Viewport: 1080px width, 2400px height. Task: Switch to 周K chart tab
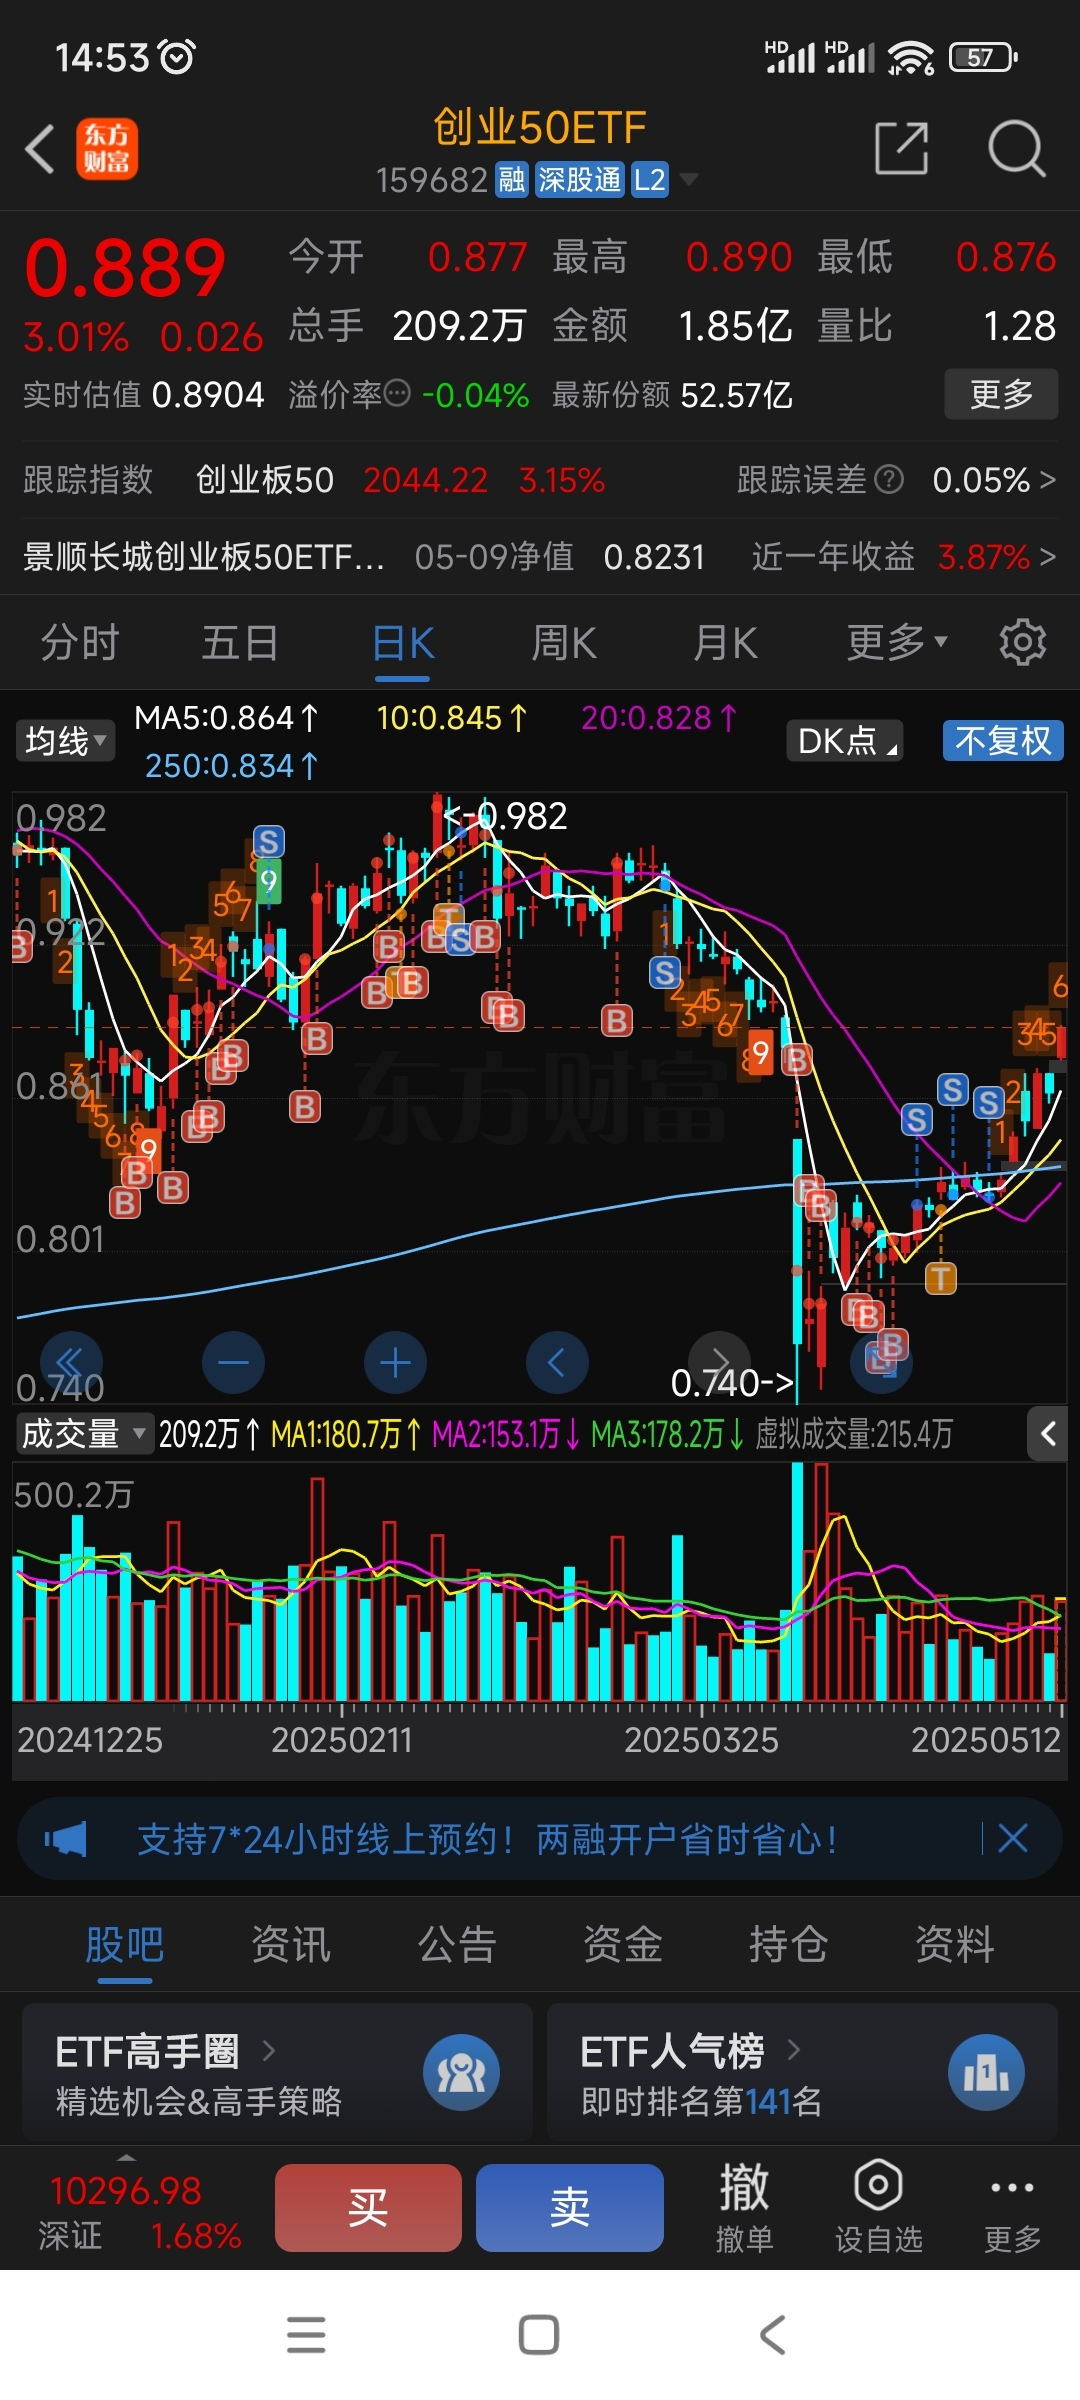click(564, 642)
